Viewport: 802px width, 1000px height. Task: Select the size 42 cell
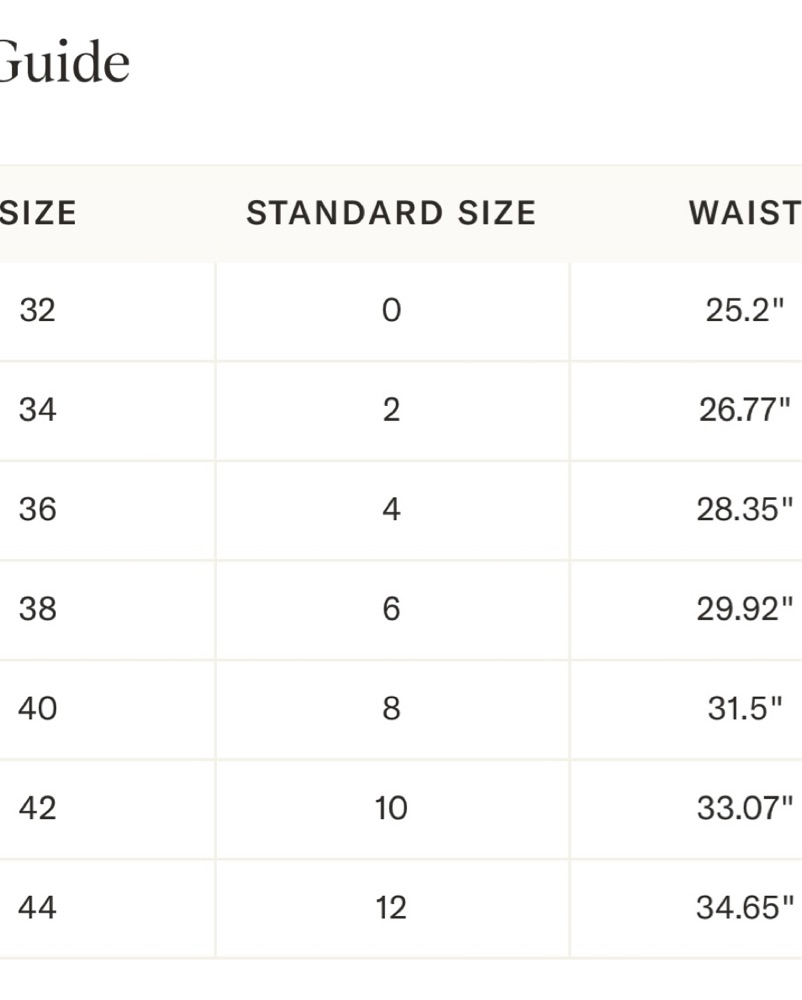click(38, 807)
